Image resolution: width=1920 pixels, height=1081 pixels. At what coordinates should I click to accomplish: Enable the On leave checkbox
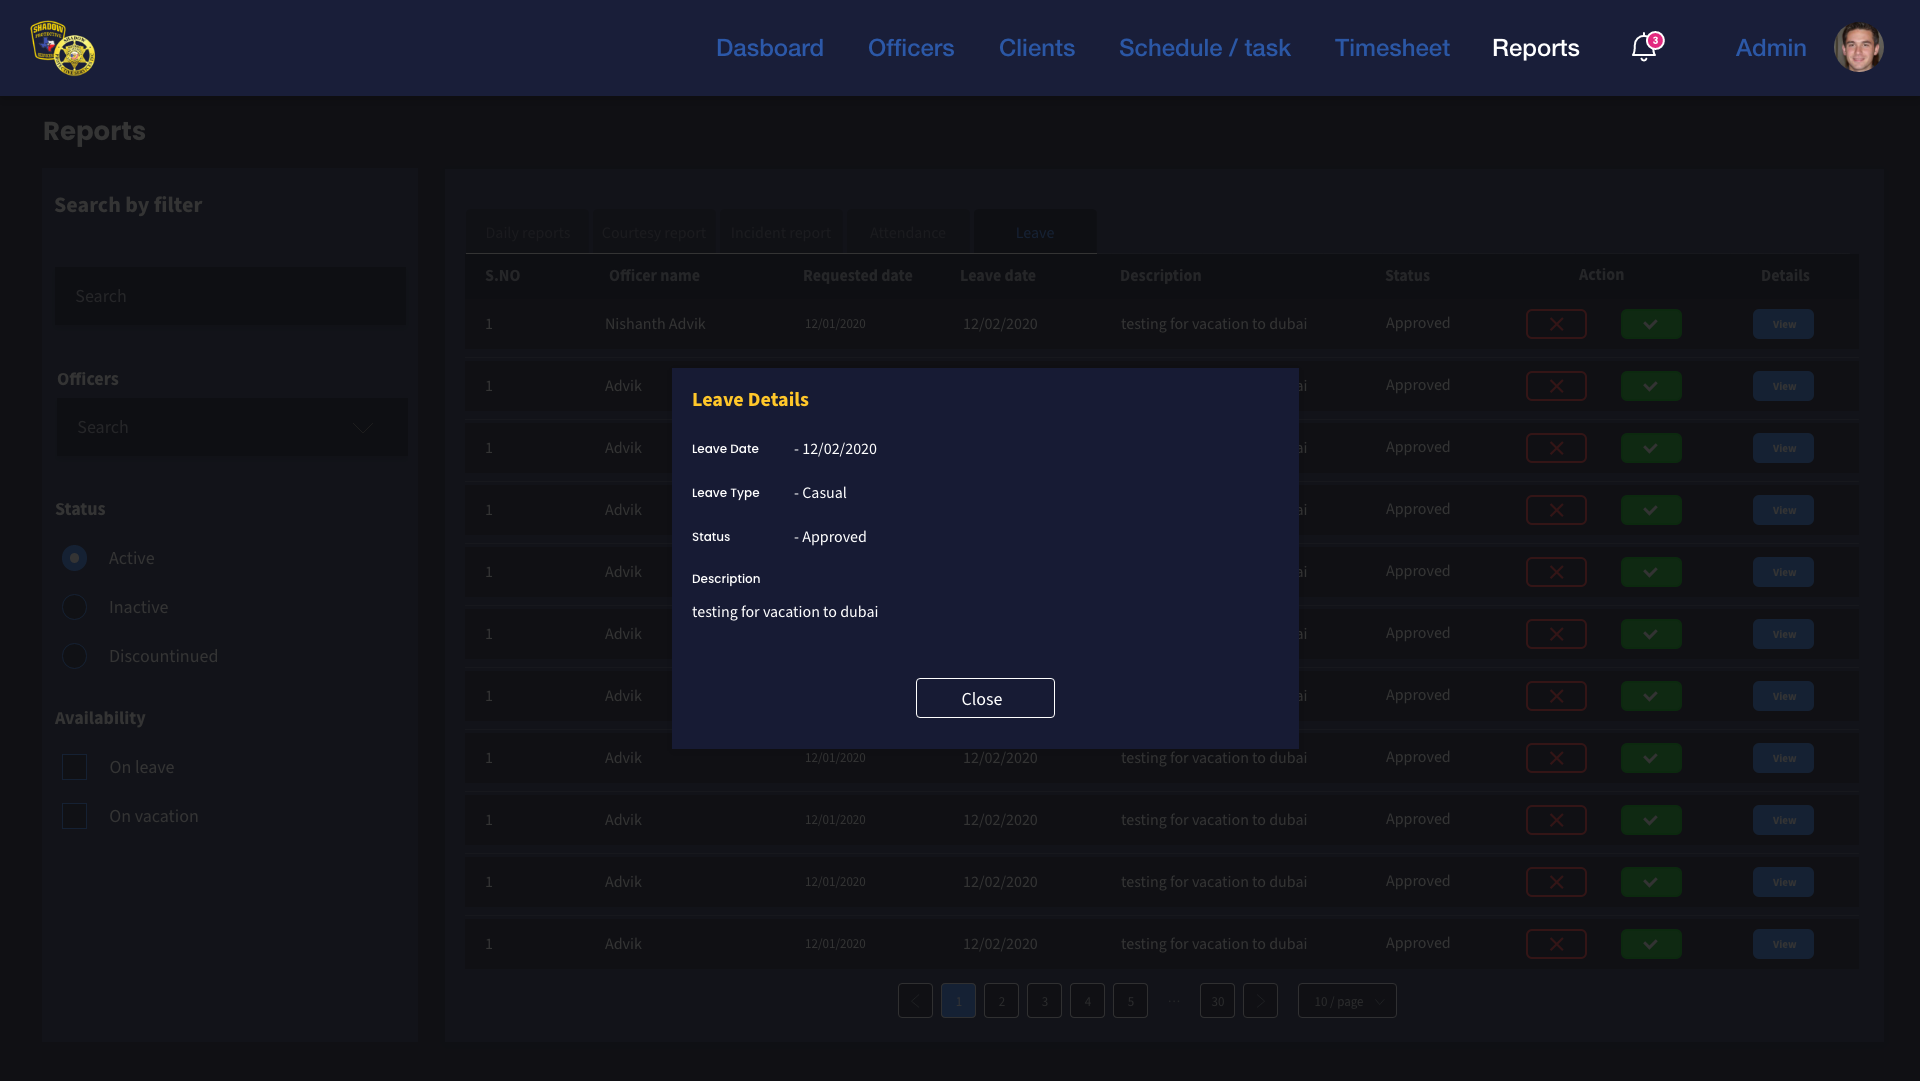pos(75,767)
